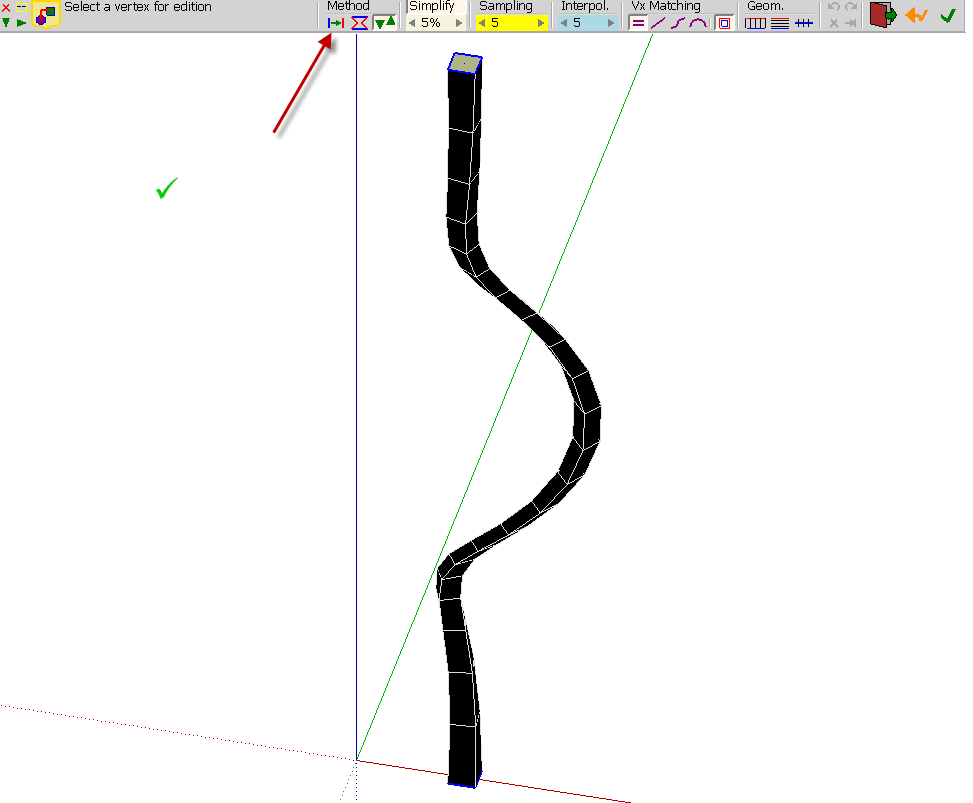The height and width of the screenshot is (803, 973).
Task: Close the floating palette with the red X
Action: click(x=6, y=7)
